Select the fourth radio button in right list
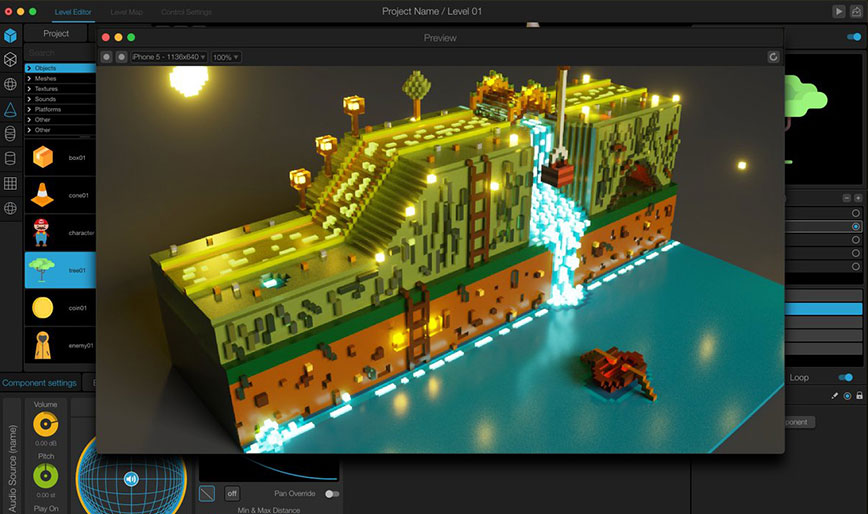868x514 pixels. pos(856,253)
